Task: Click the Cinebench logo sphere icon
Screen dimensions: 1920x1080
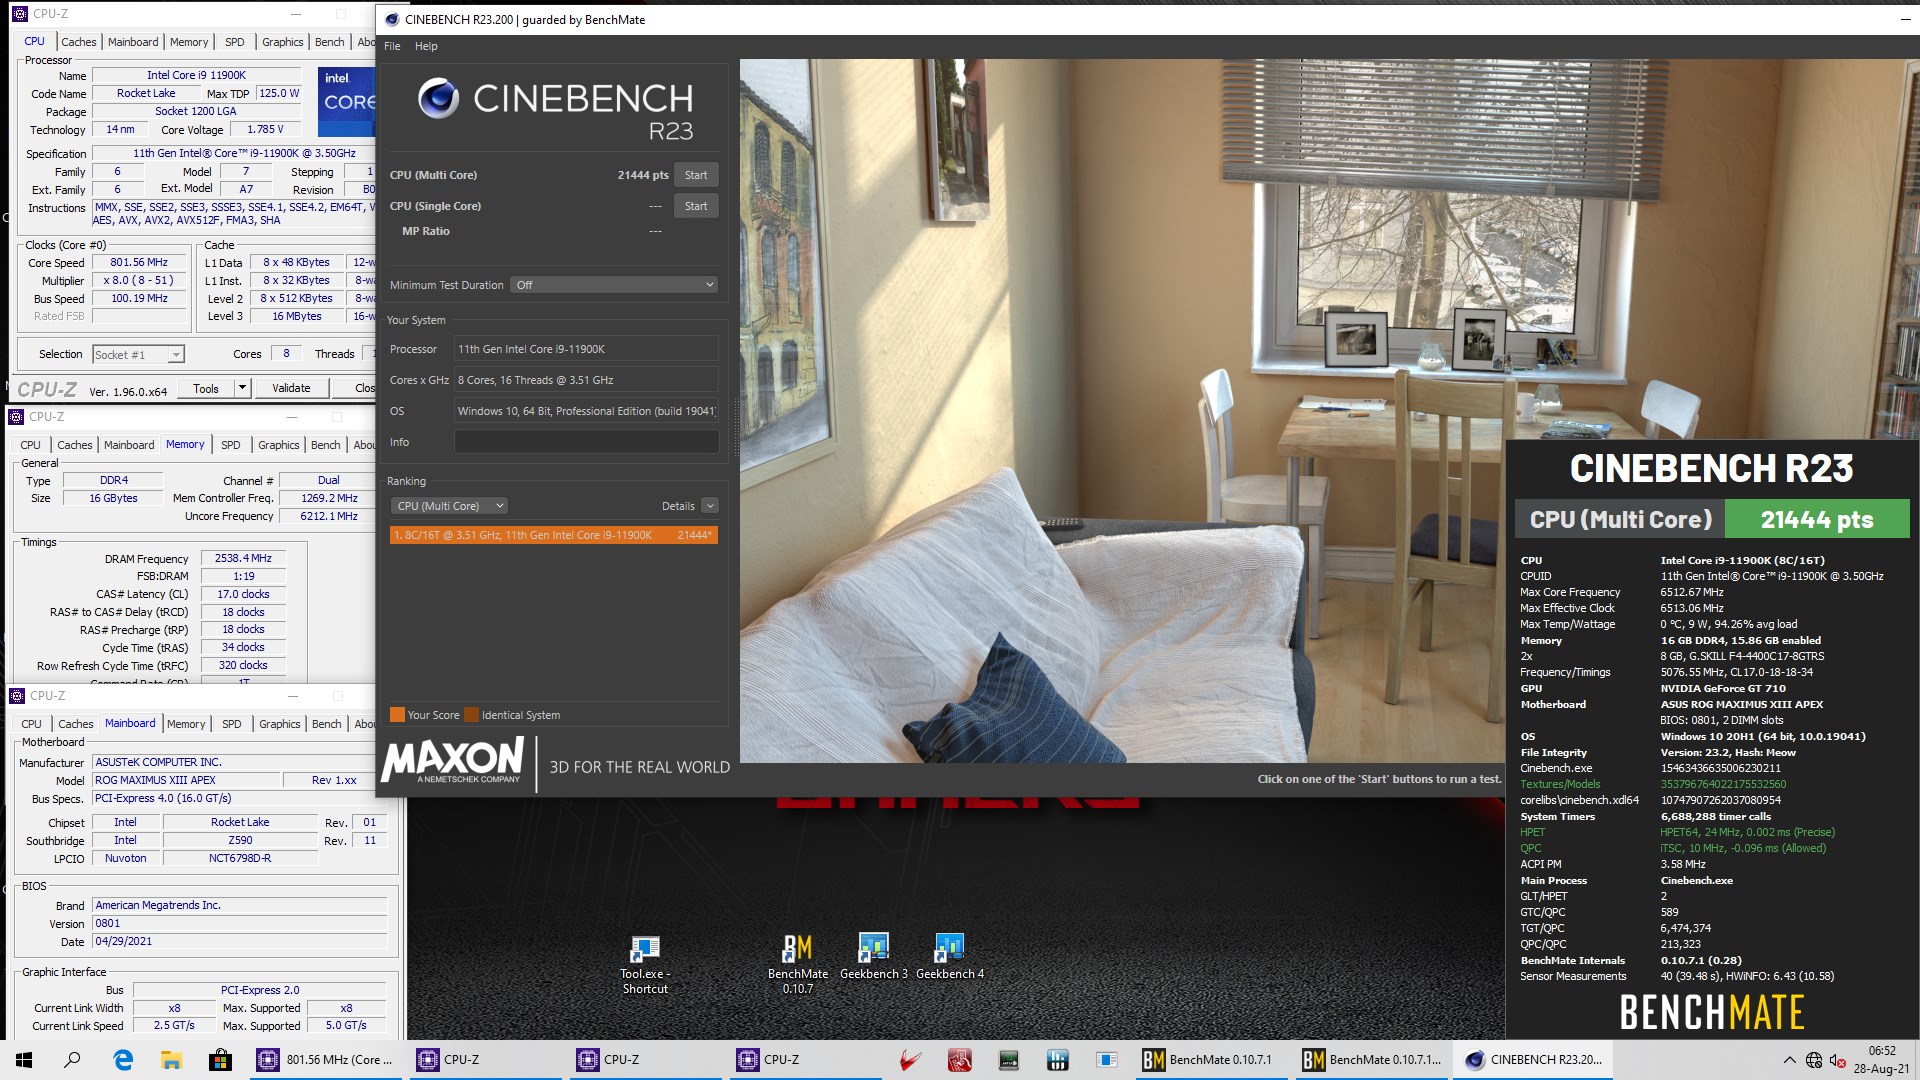Action: (438, 98)
